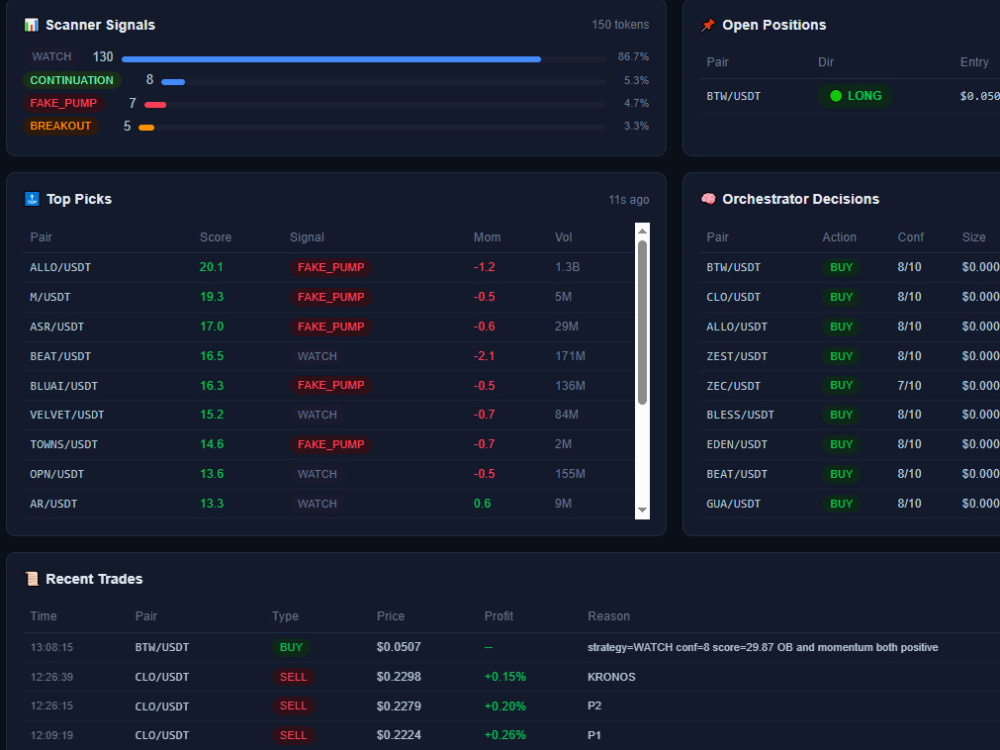The width and height of the screenshot is (1000, 750).
Task: Click FAKE_PUMP badge in ALLO/USDT row
Action: 330,267
